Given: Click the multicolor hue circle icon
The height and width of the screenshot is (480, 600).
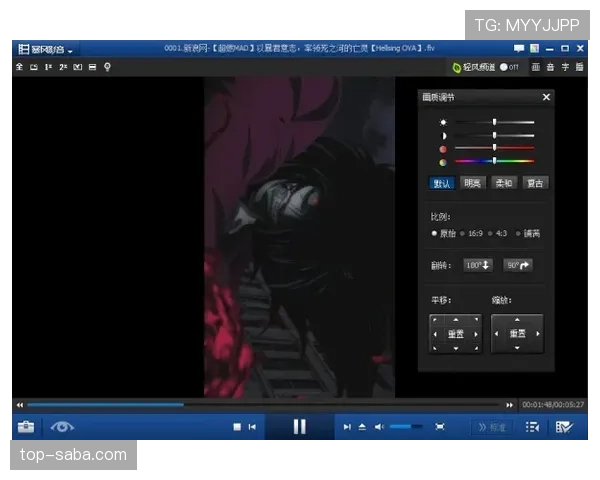Looking at the screenshot, I should click(443, 162).
